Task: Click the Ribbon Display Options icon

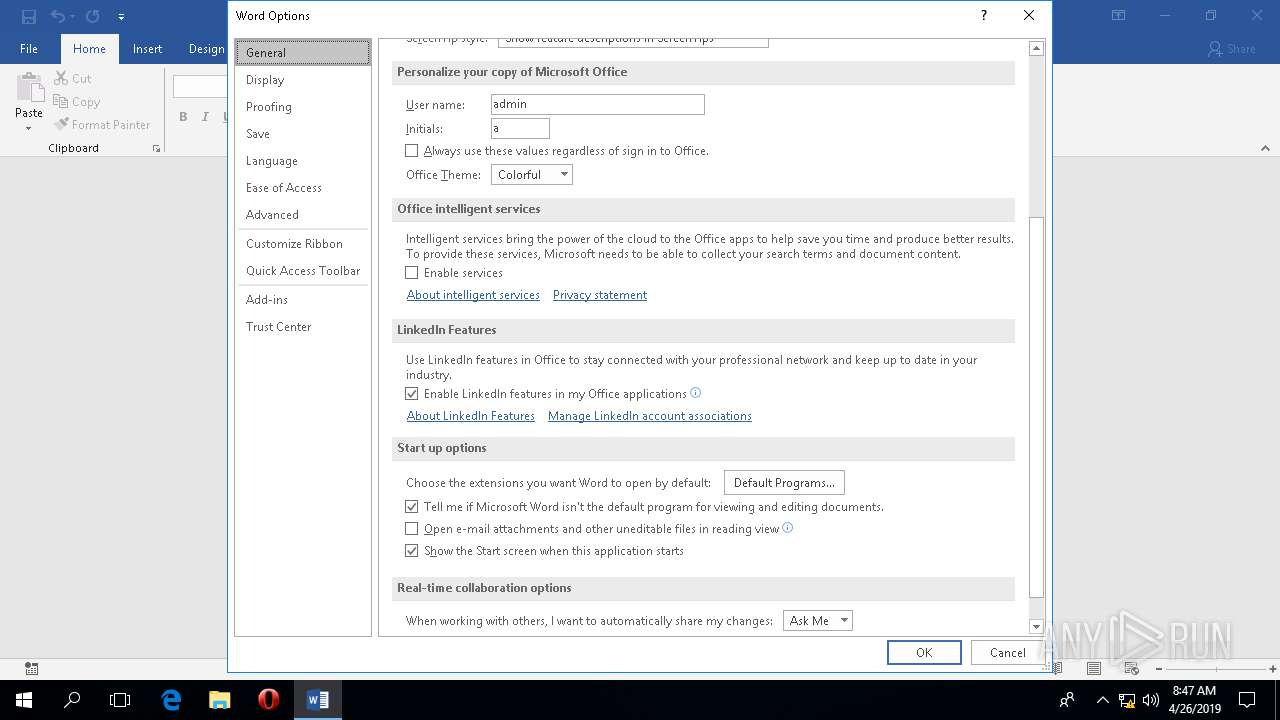Action: pos(1118,16)
